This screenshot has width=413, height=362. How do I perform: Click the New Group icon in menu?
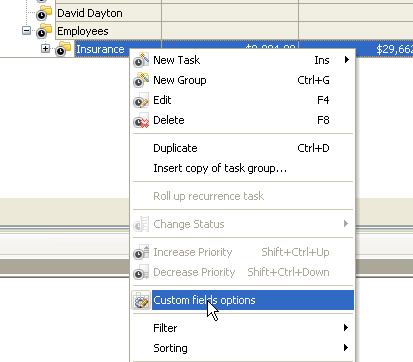[x=141, y=80]
